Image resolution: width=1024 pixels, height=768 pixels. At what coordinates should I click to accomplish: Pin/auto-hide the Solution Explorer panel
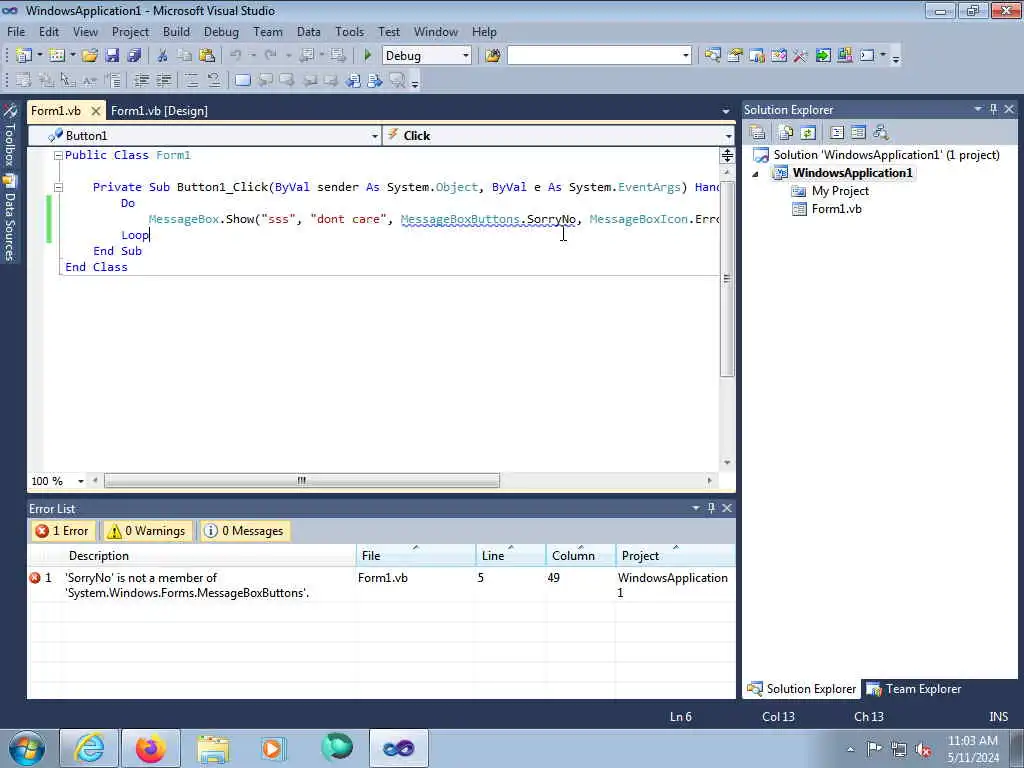[994, 109]
